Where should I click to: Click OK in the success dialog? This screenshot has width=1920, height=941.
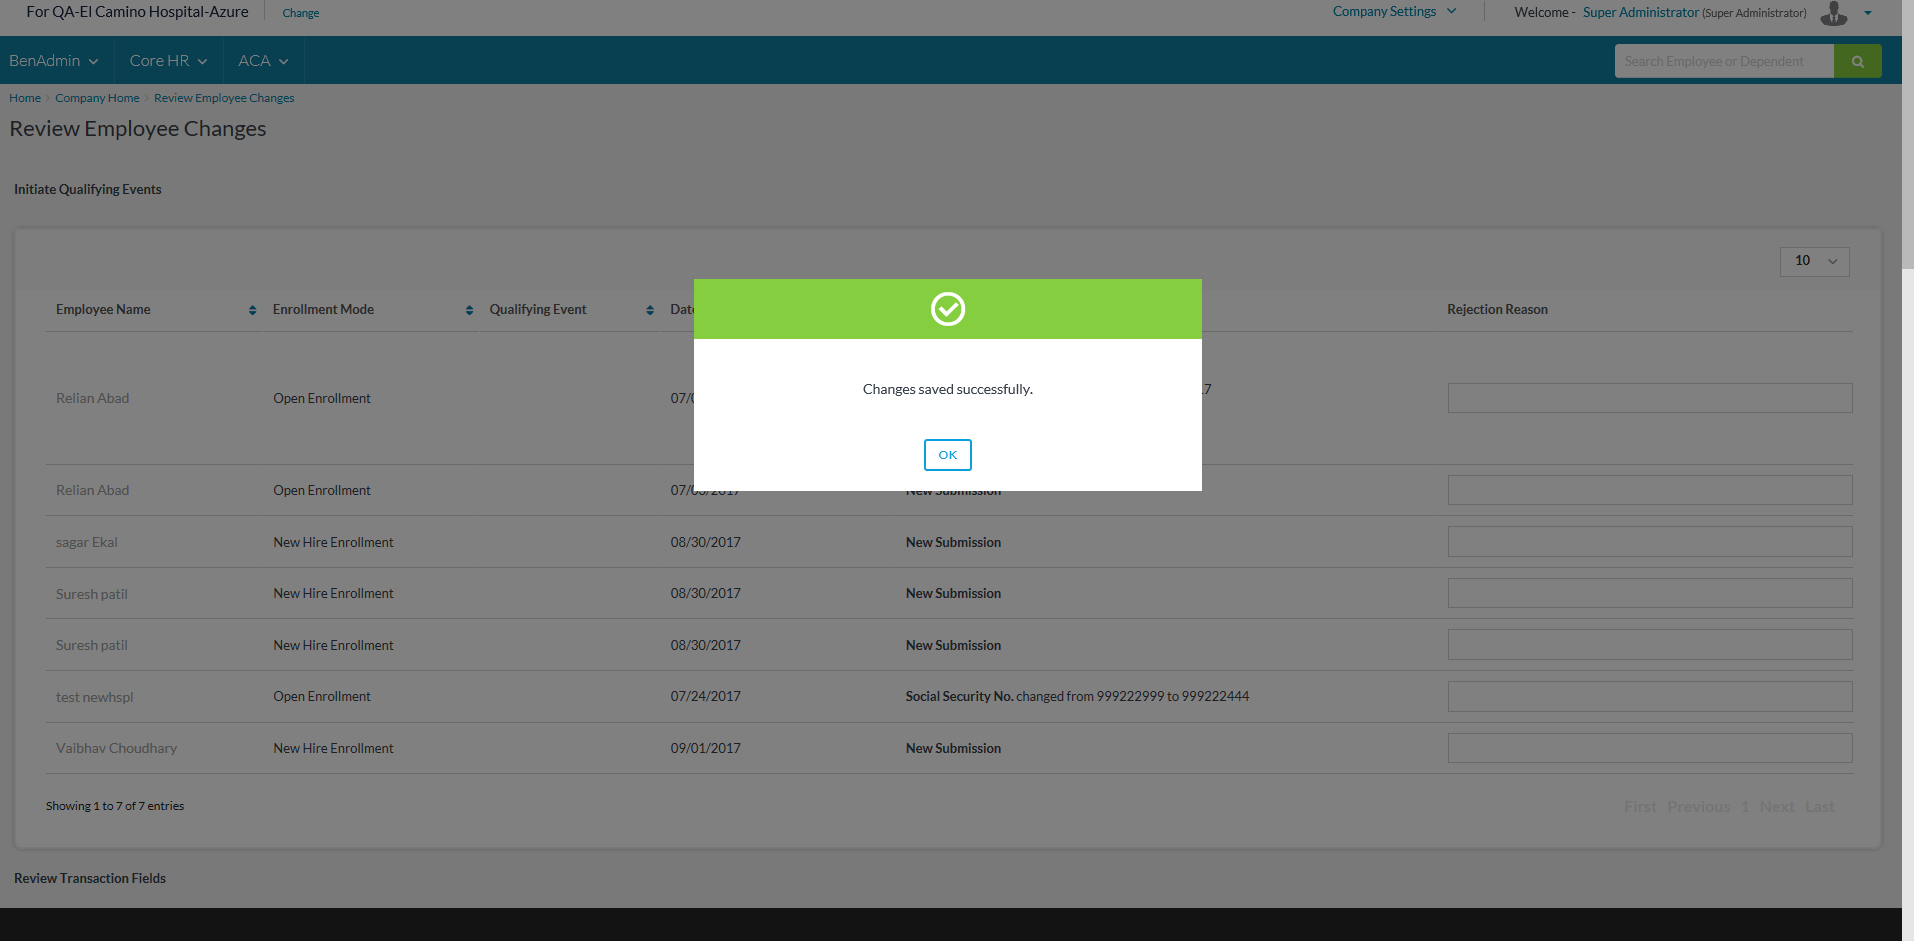pos(947,455)
